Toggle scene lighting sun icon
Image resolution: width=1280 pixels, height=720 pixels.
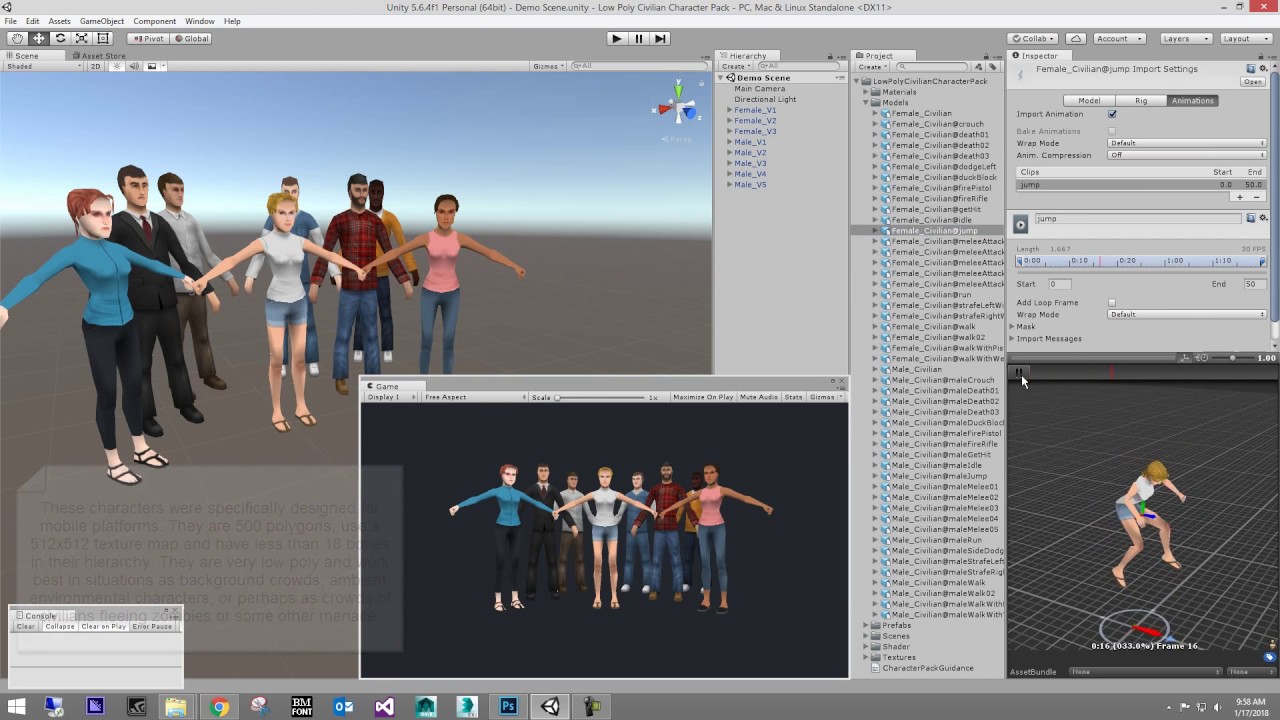[117, 66]
